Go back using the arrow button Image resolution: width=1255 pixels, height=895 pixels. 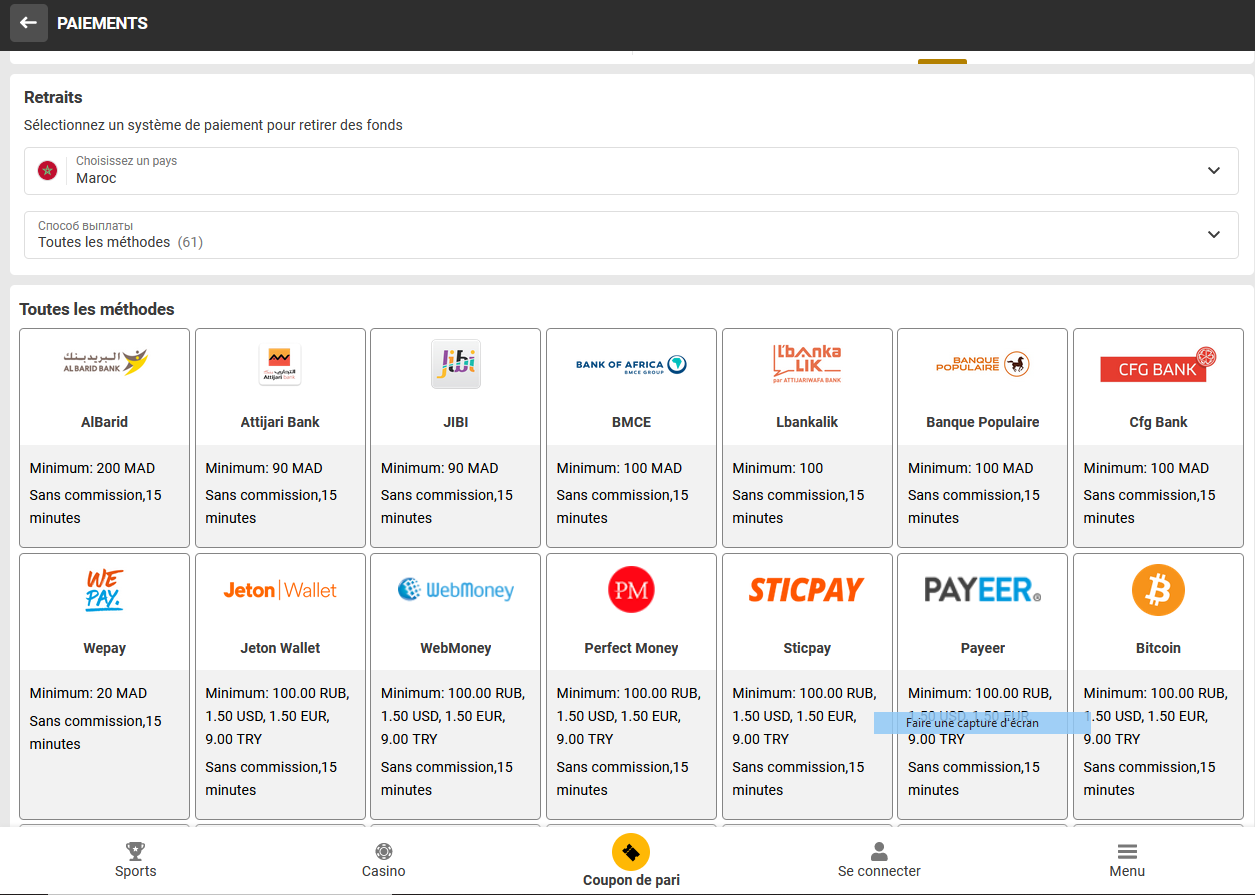29,23
